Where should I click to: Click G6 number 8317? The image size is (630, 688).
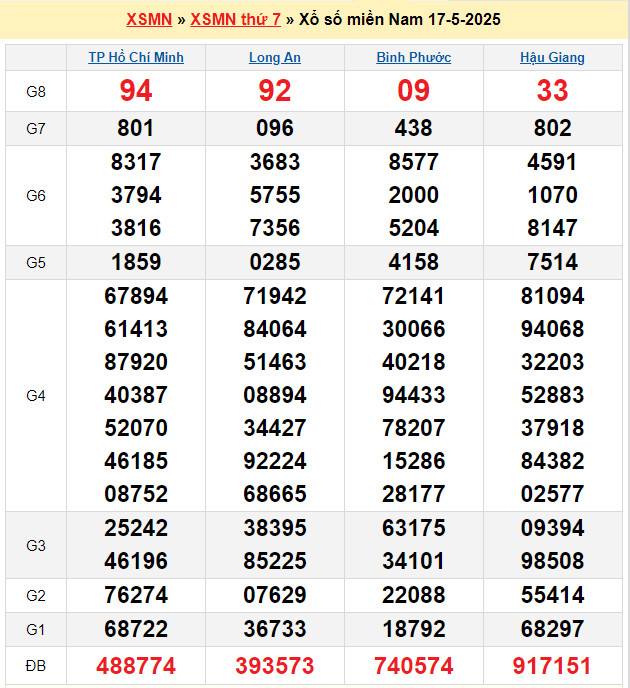136,162
